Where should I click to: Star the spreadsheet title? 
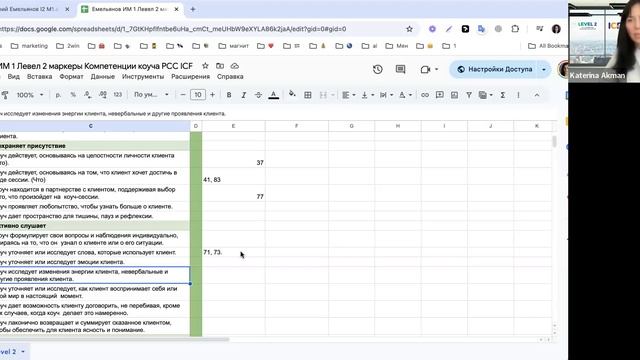click(x=205, y=66)
